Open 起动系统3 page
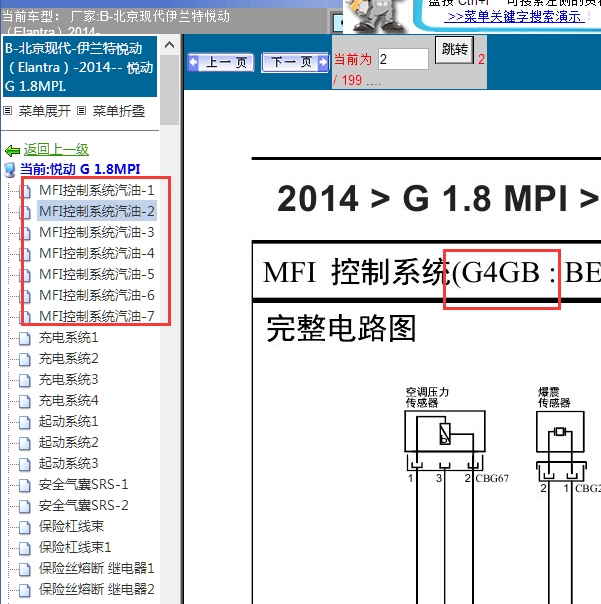The image size is (601, 604). click(x=69, y=463)
